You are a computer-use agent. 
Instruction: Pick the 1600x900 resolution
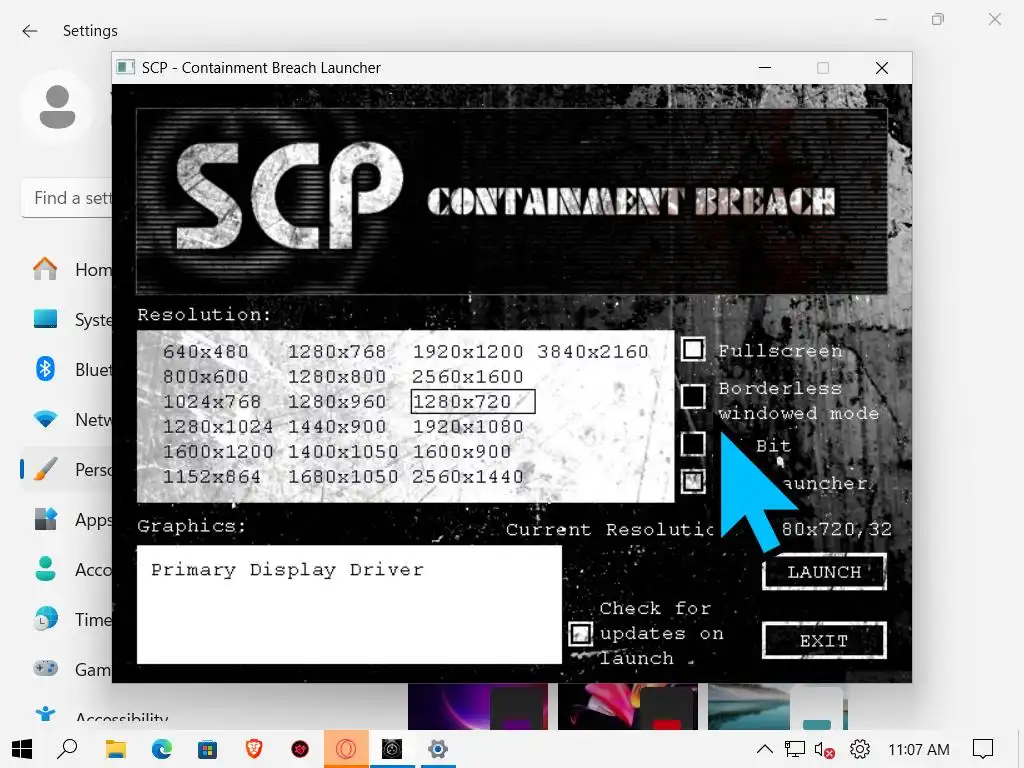pyautogui.click(x=462, y=452)
